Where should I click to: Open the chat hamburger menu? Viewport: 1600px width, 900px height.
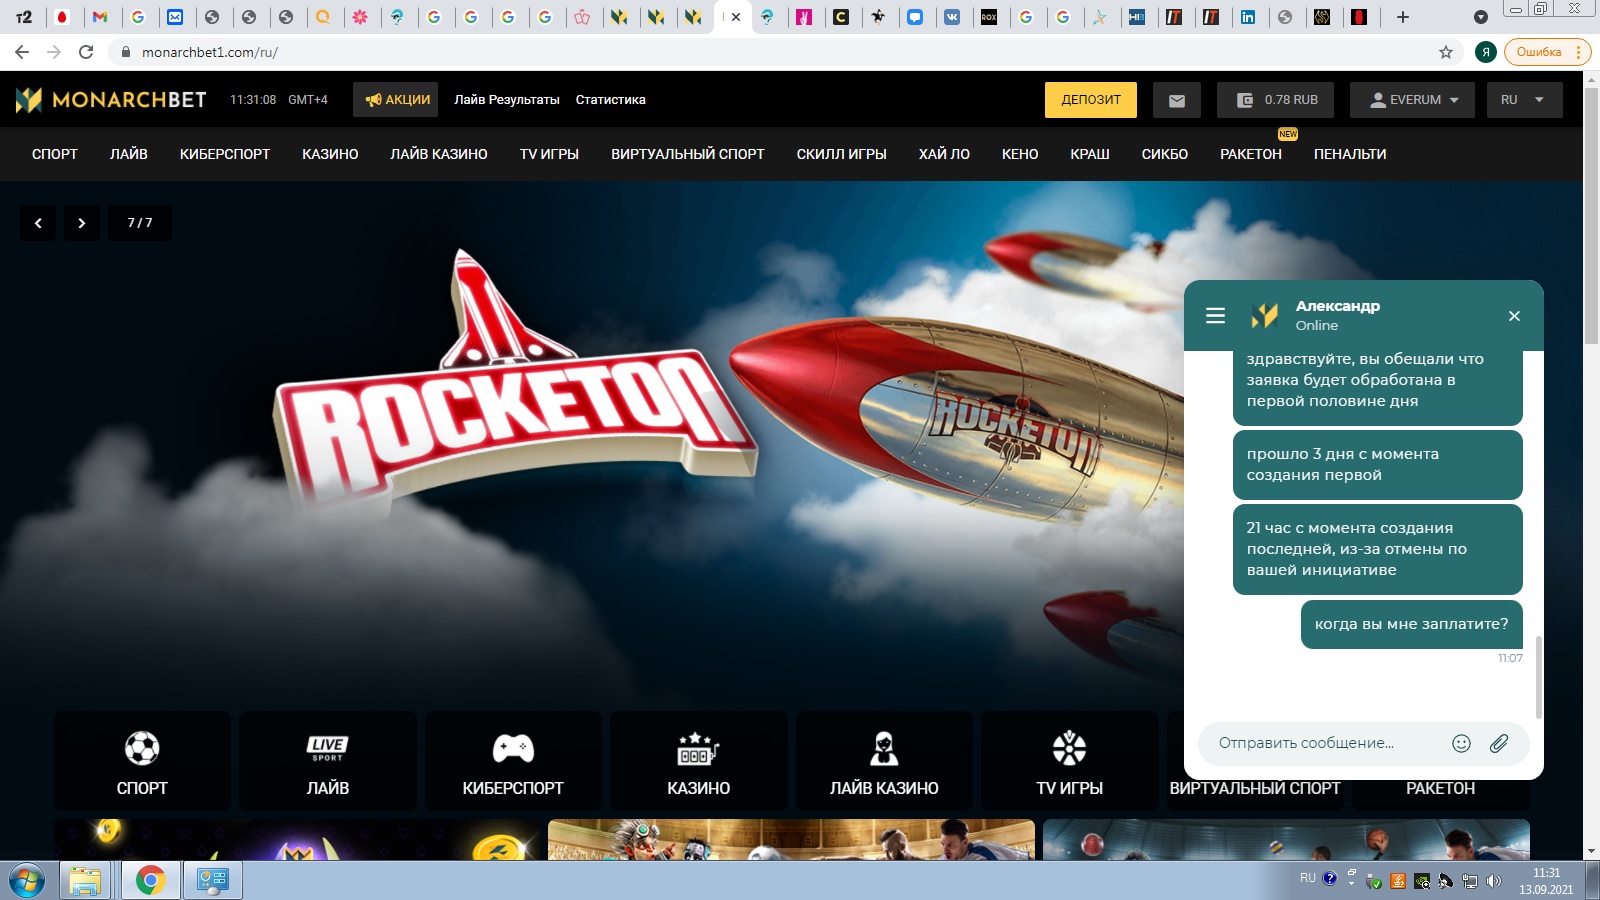1216,316
